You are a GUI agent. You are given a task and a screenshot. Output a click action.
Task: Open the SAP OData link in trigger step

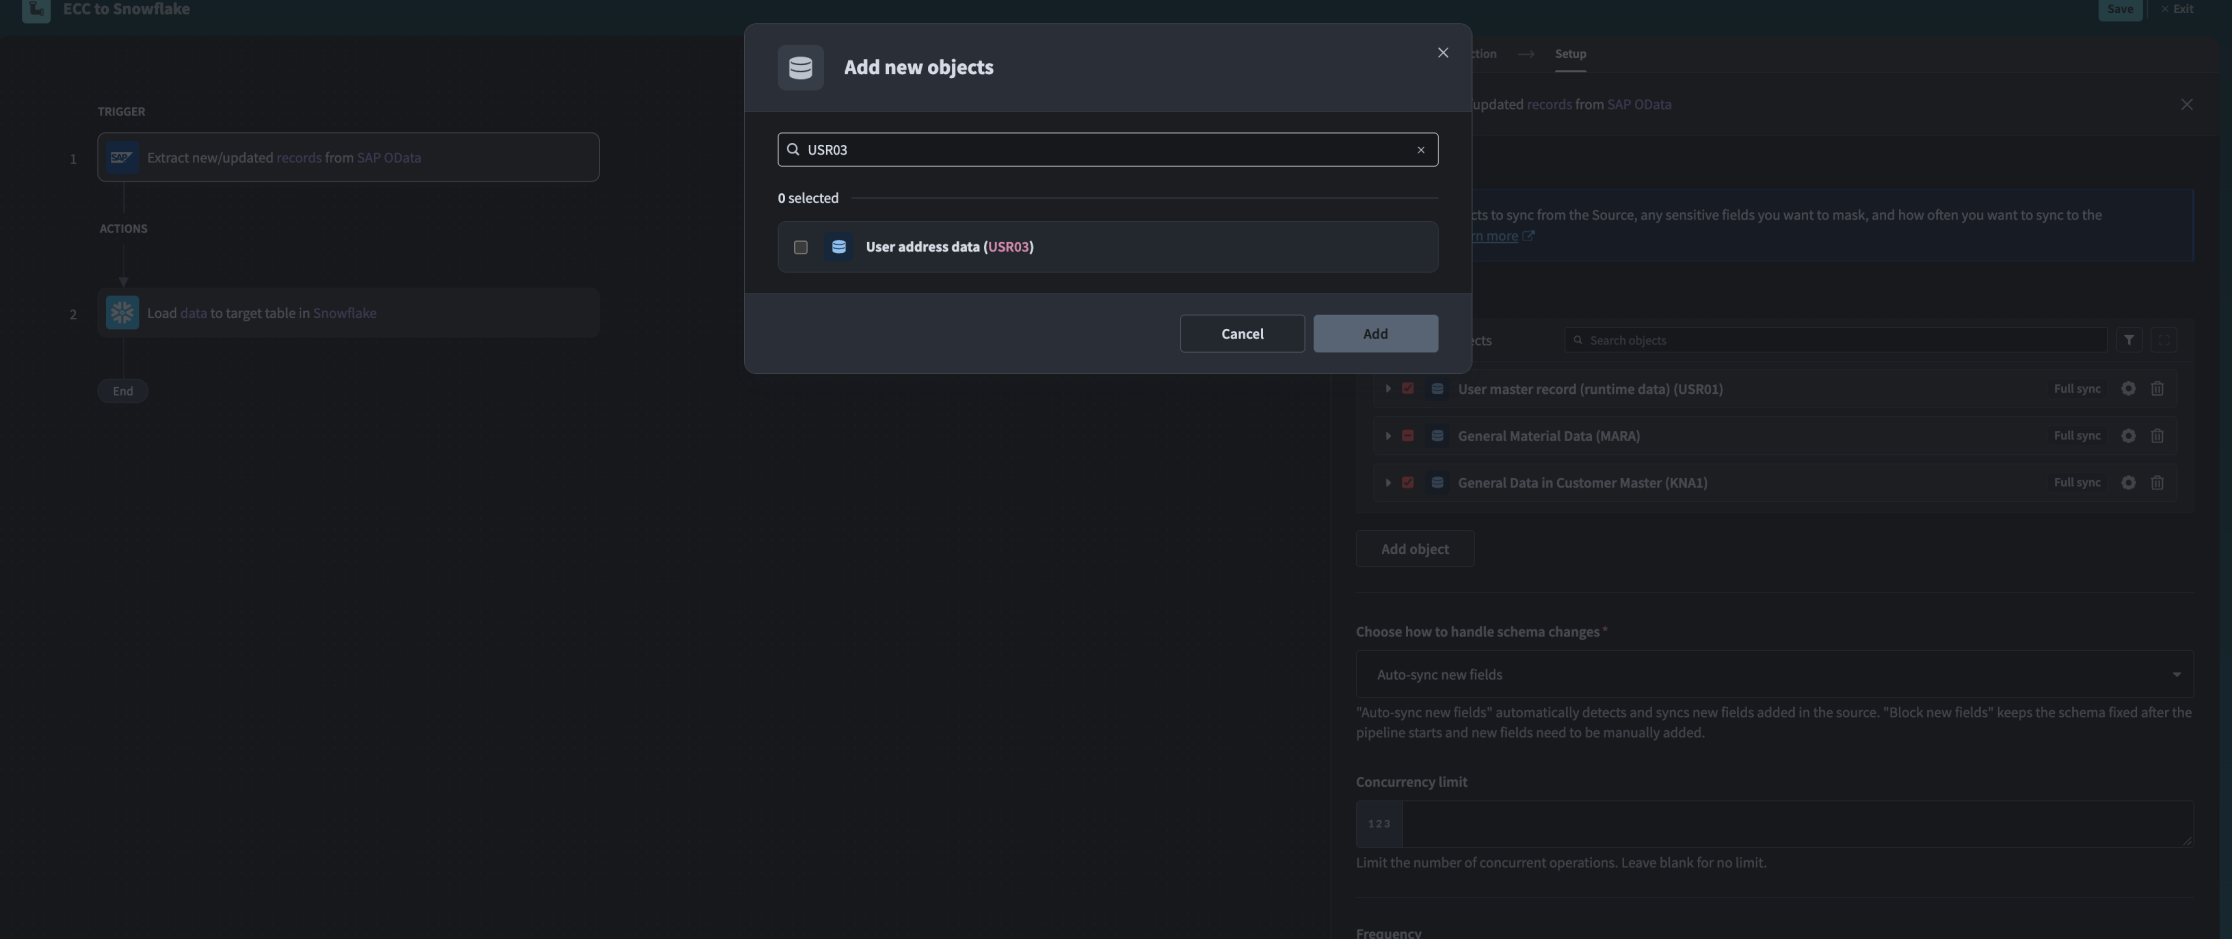point(389,158)
